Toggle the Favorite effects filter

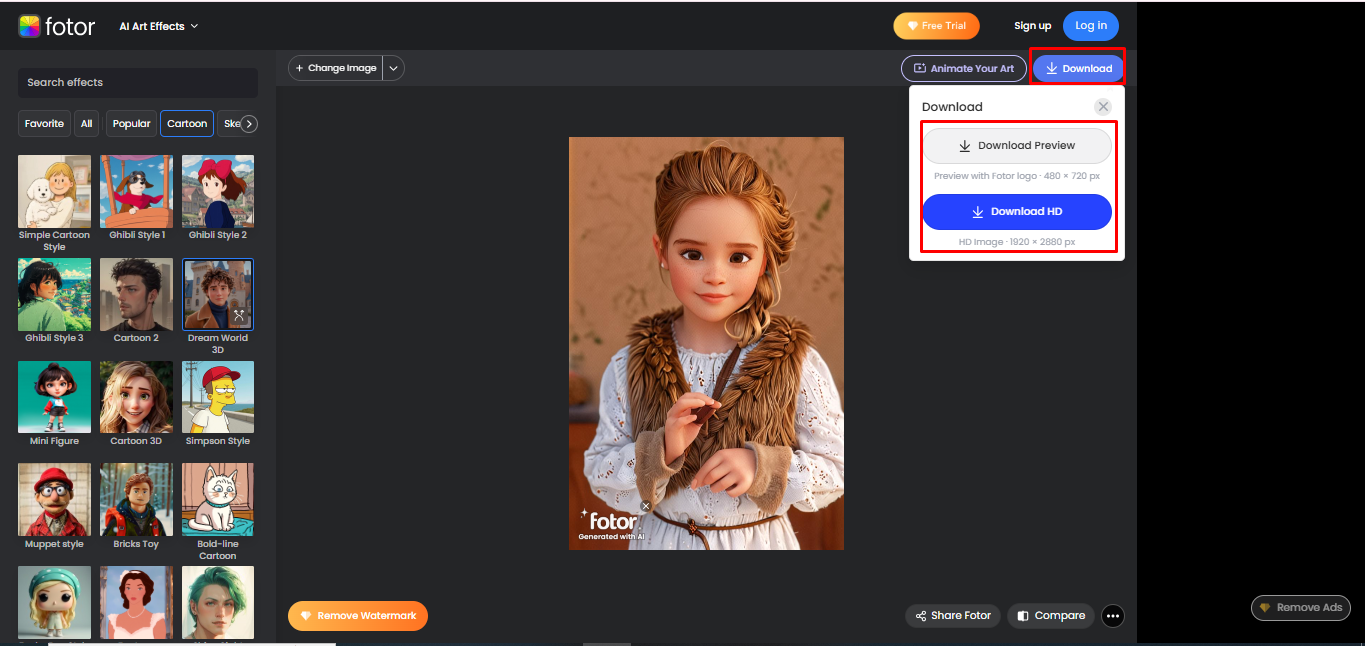click(x=44, y=123)
